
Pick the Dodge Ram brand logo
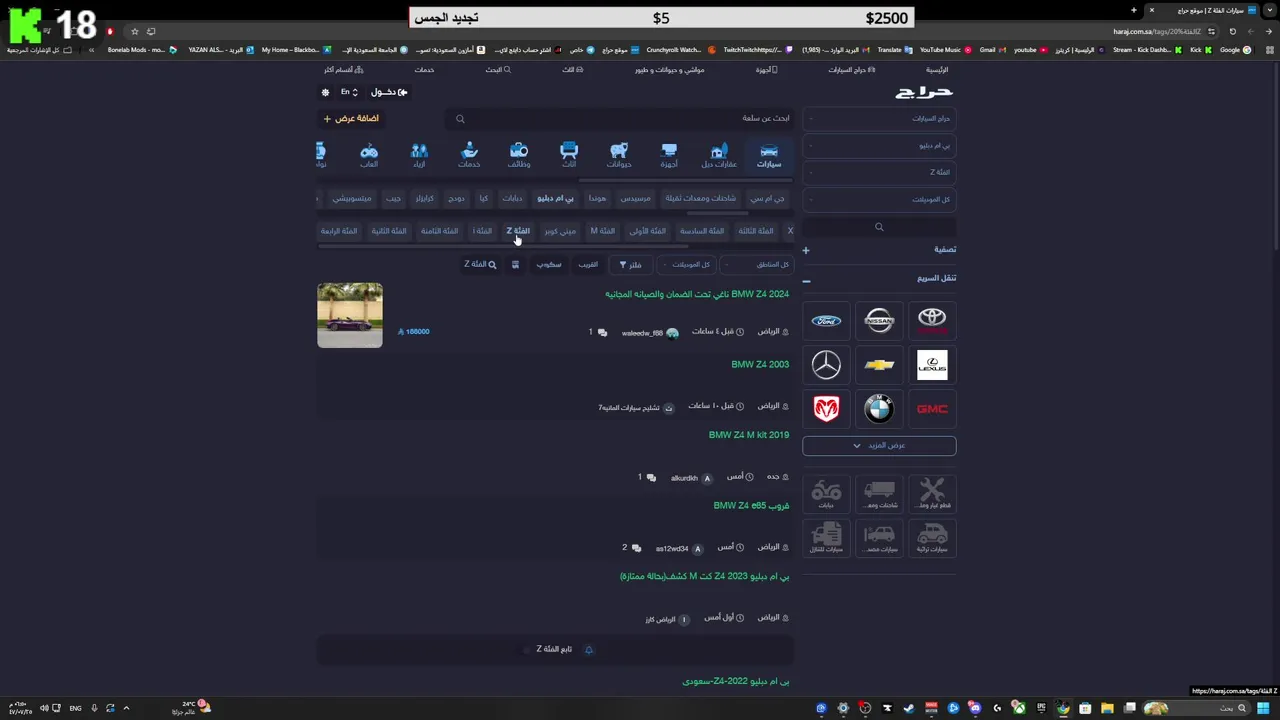pyautogui.click(x=826, y=408)
